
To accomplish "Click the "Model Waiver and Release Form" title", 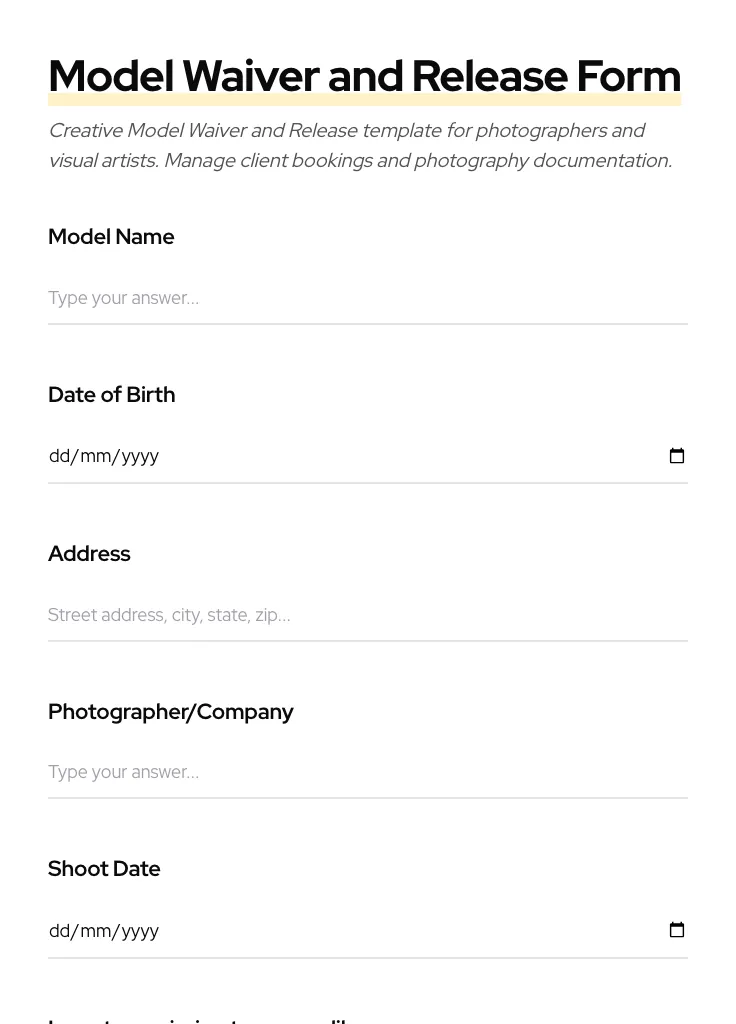I will pos(364,76).
